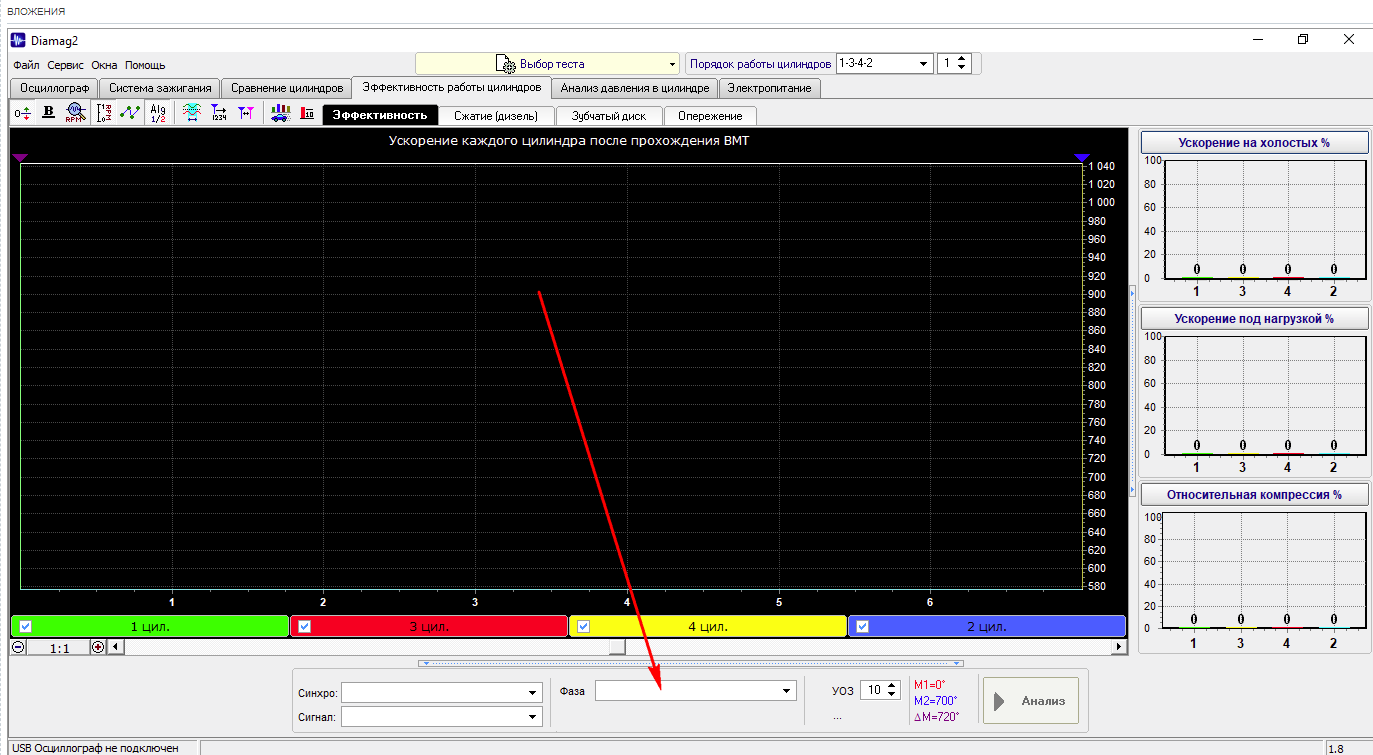
Task: Click the purple M1 marker triangle
Action: [x=19, y=158]
